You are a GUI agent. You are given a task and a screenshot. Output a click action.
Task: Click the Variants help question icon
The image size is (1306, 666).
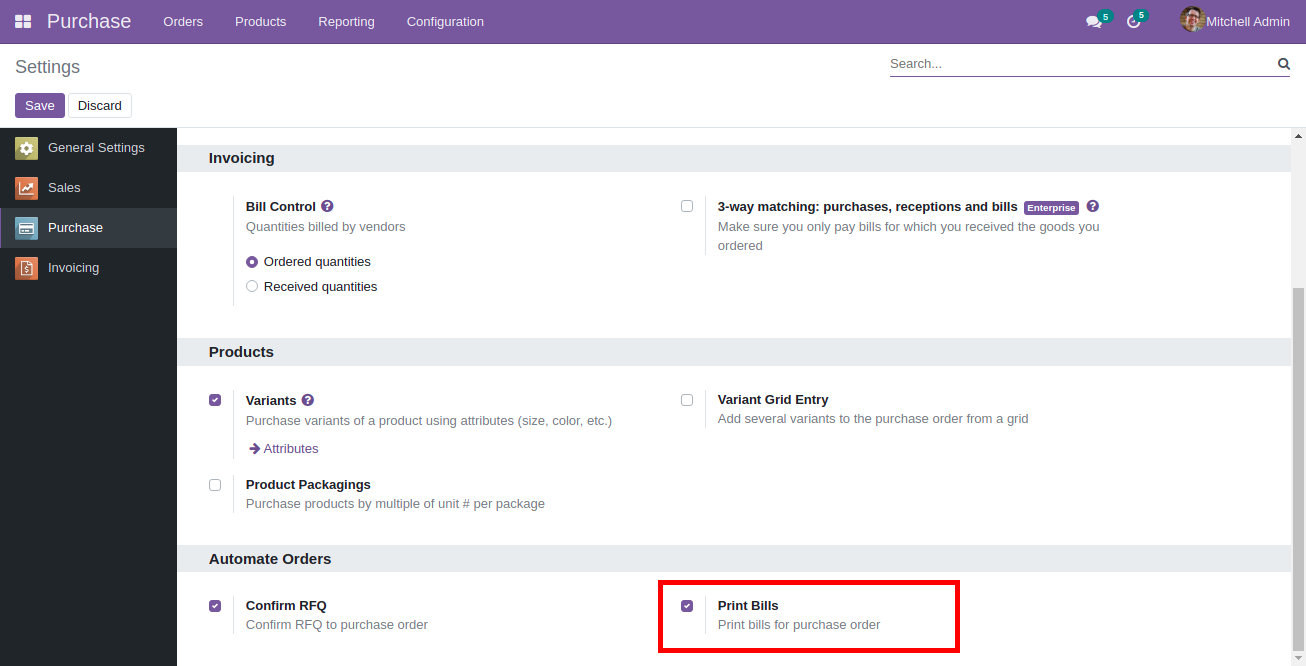coord(308,400)
